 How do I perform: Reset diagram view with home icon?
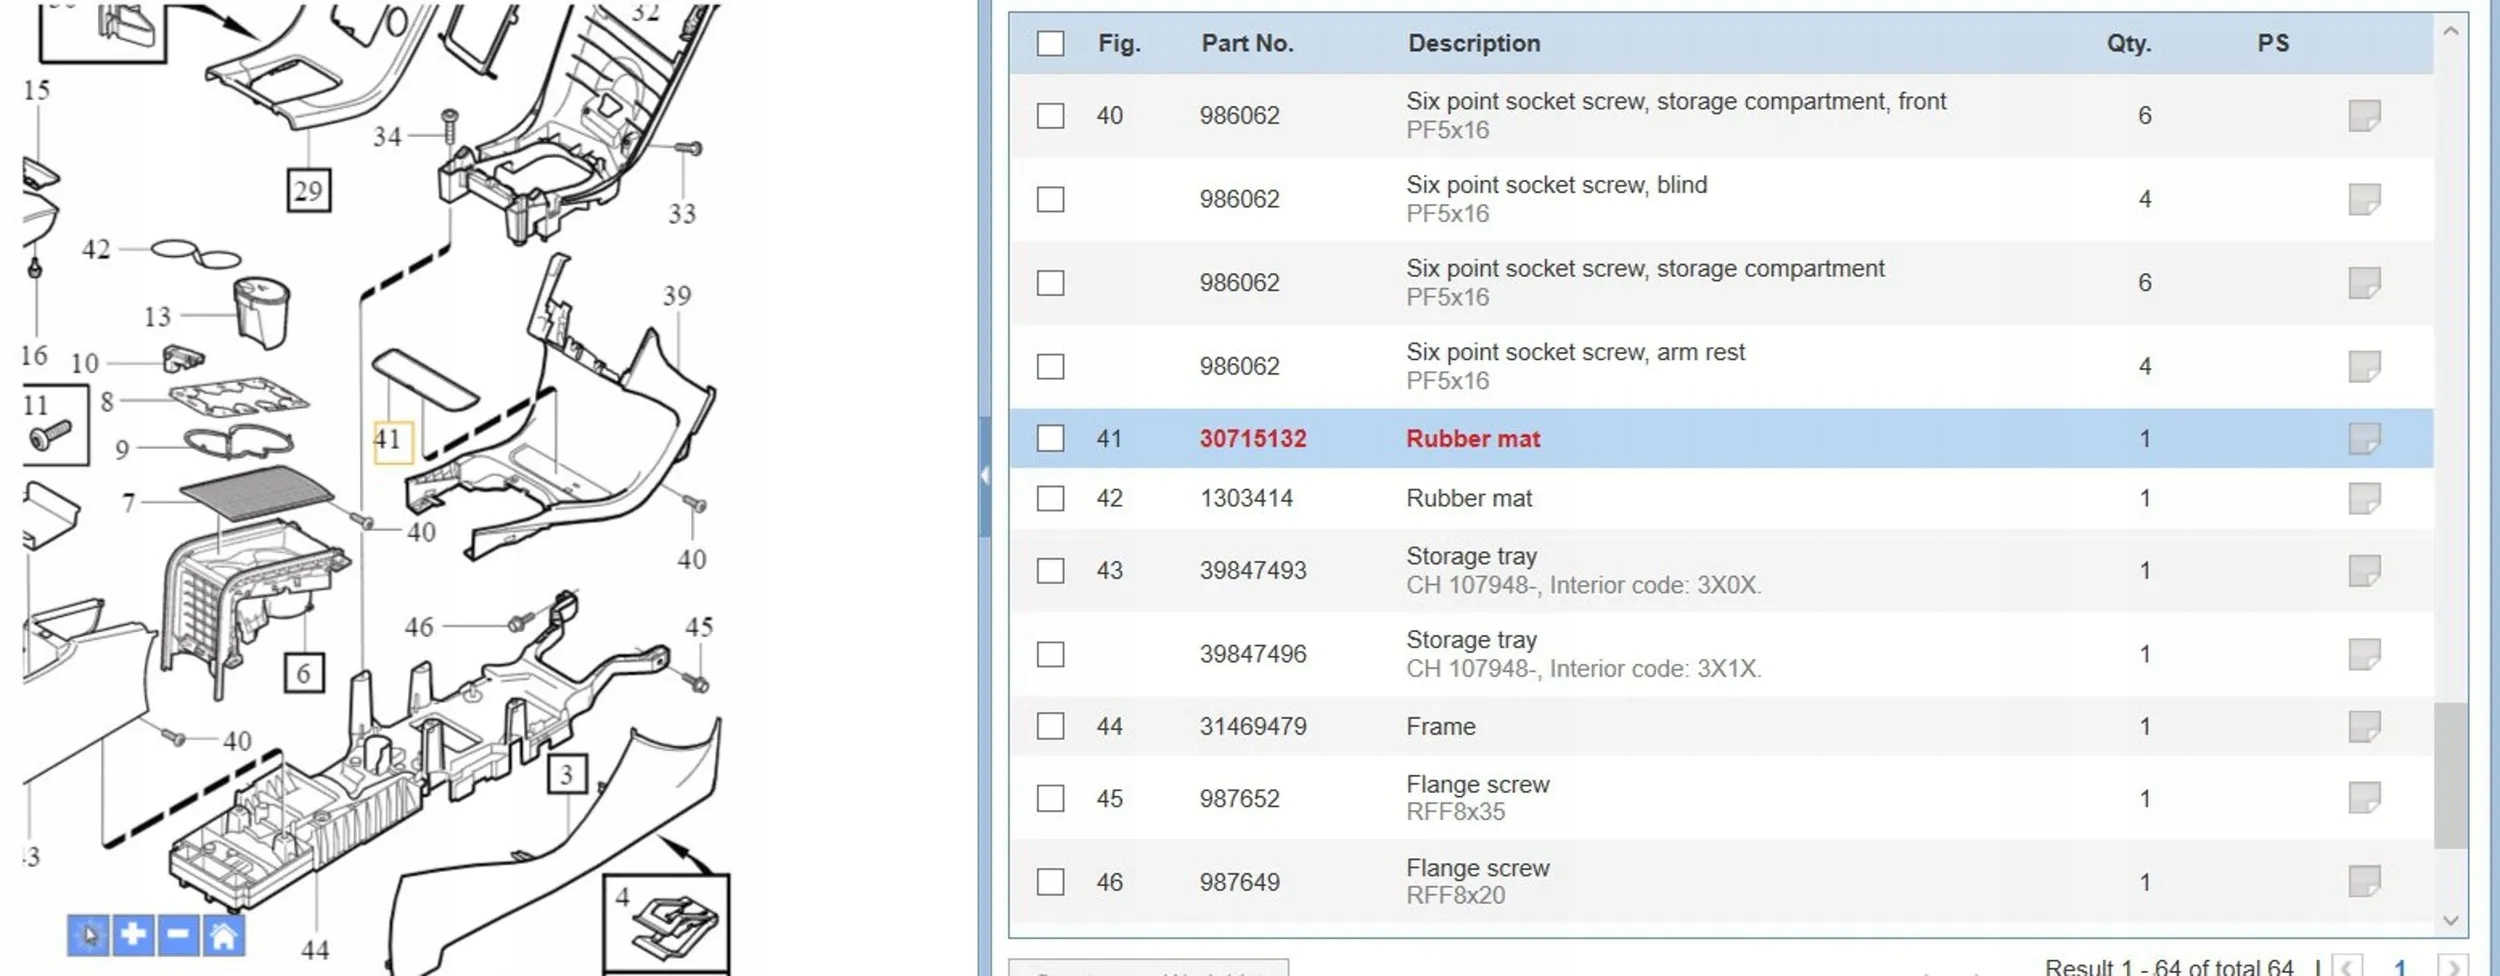[223, 936]
